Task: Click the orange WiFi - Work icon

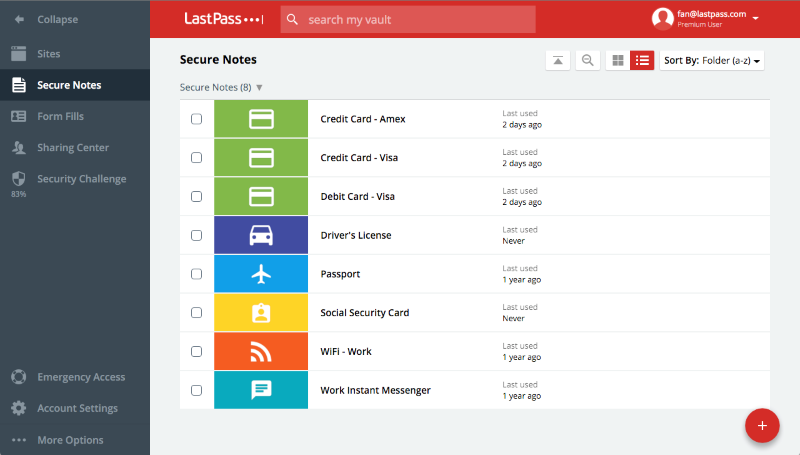Action: tap(261, 351)
